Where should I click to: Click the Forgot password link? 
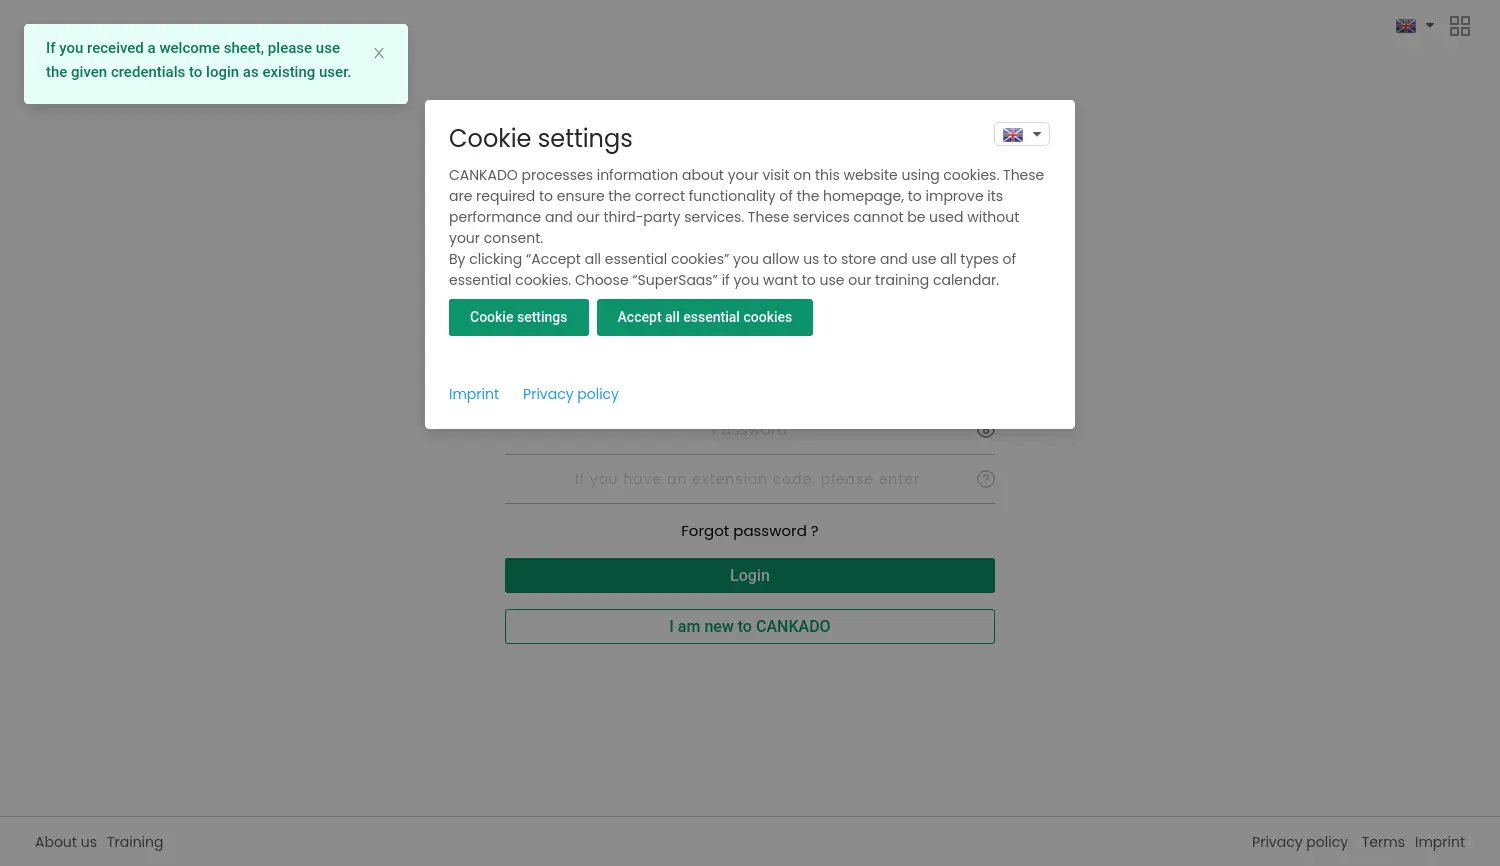pyautogui.click(x=749, y=531)
